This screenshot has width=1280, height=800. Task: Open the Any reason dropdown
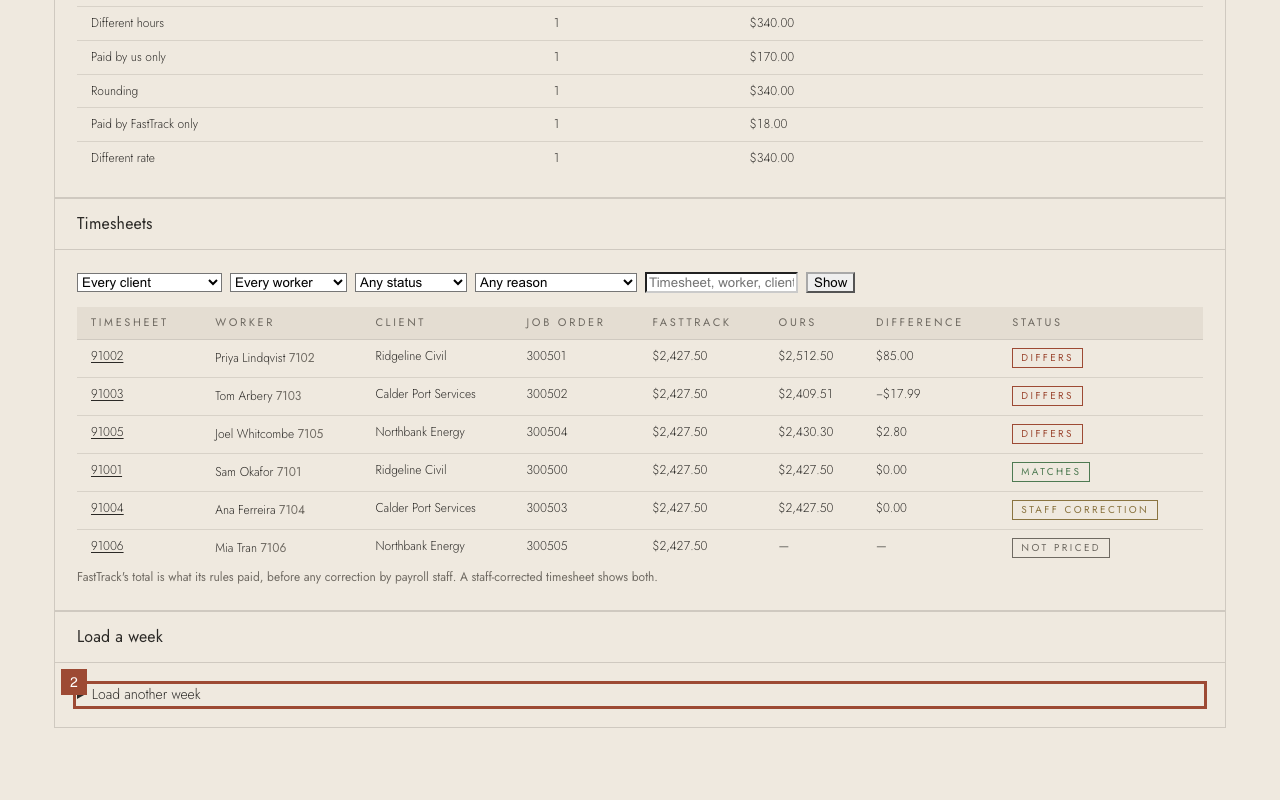[556, 283]
